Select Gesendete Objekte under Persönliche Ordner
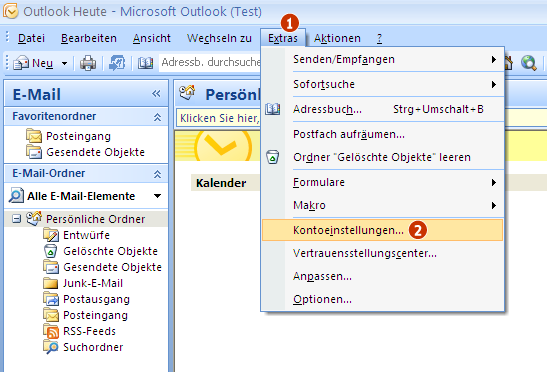Image resolution: width=547 pixels, height=372 pixels. click(112, 267)
